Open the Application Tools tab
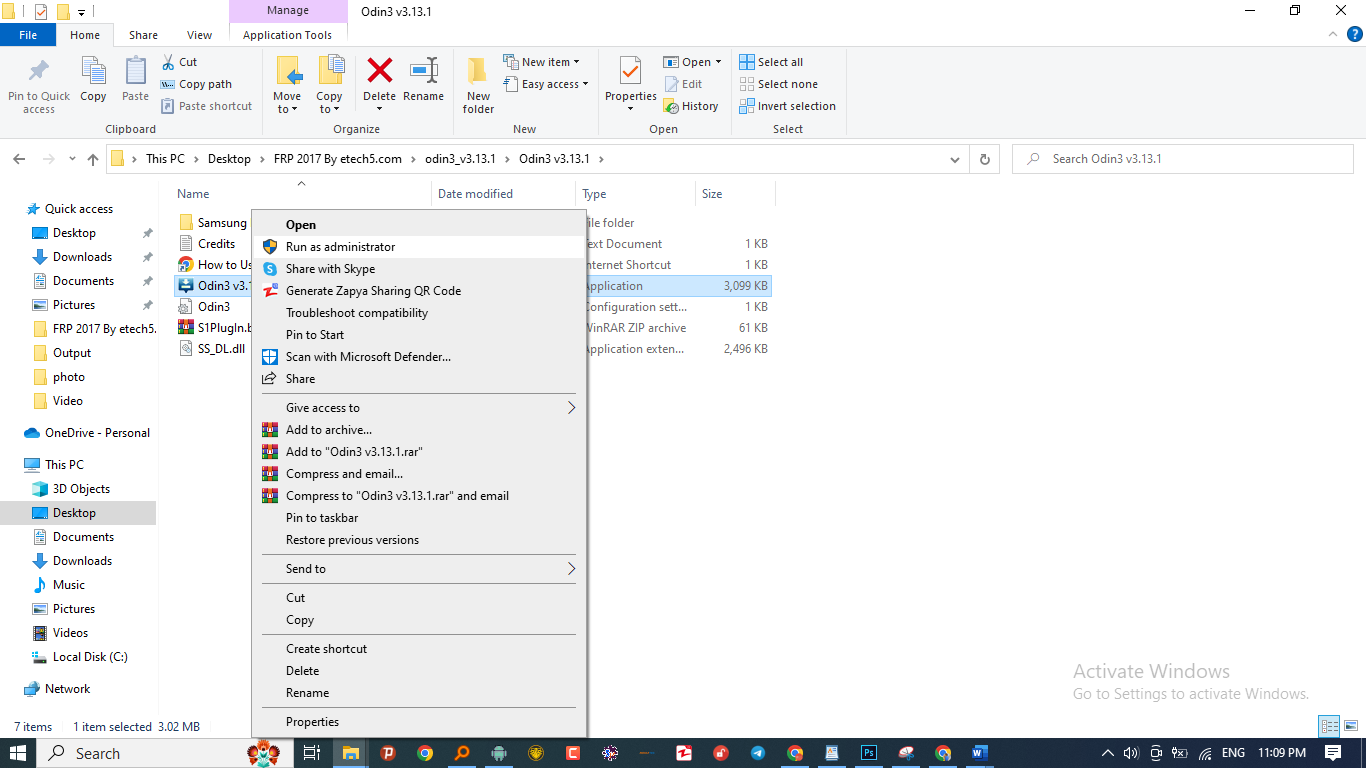This screenshot has height=768, width=1366. point(287,35)
